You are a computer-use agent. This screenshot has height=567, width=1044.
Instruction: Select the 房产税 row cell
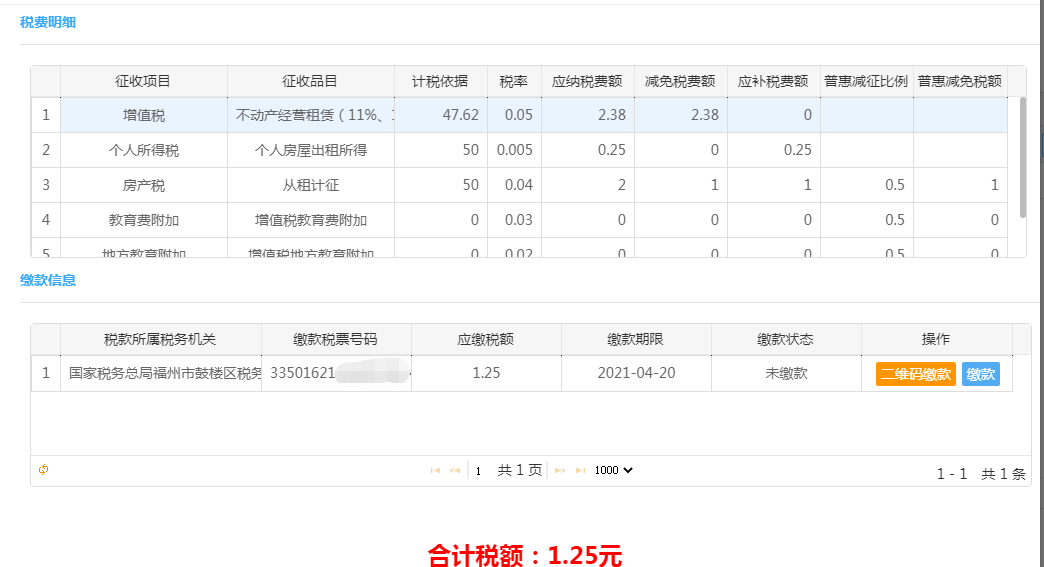click(144, 185)
